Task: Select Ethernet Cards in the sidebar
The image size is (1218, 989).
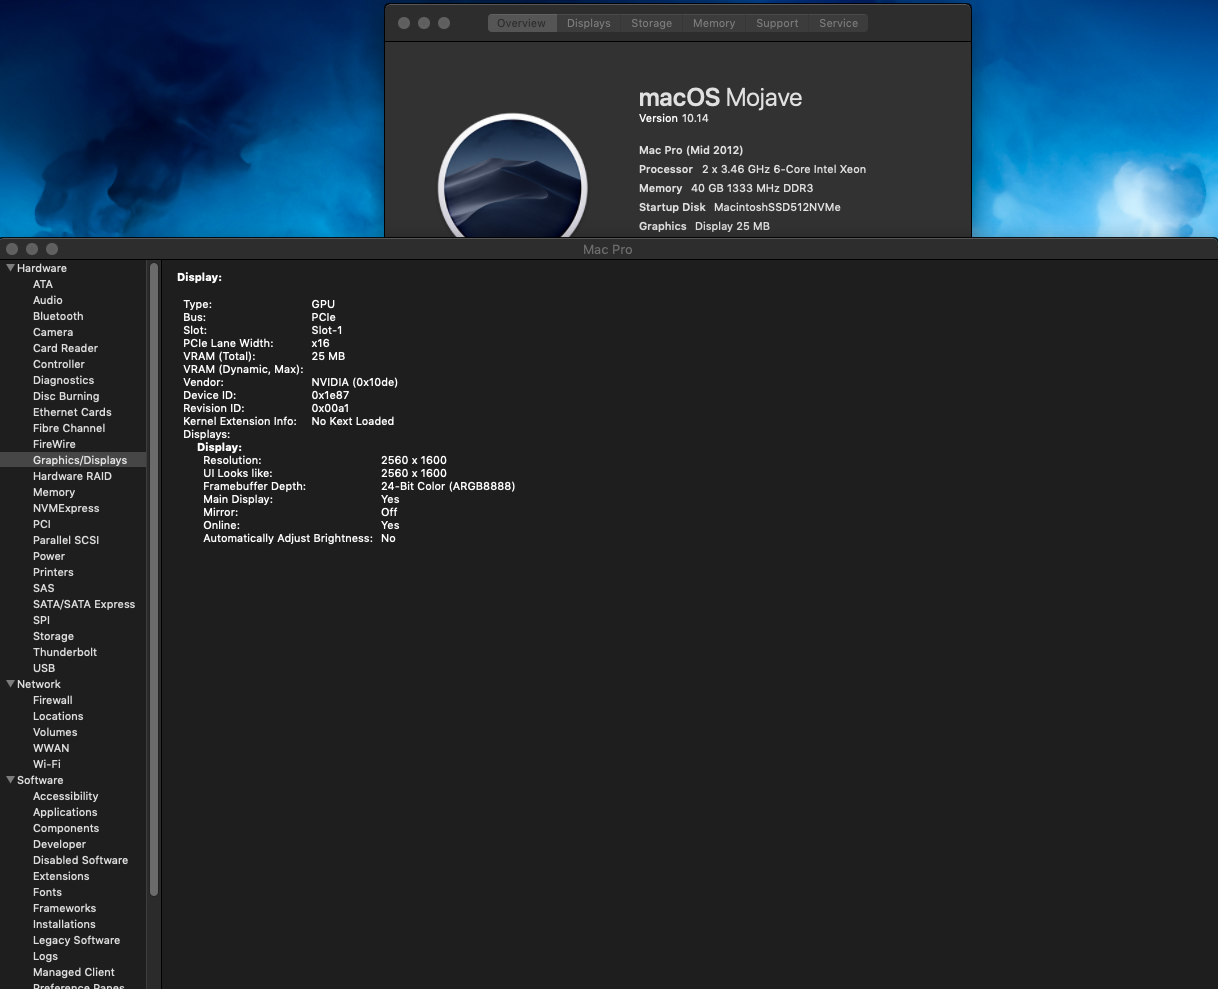Action: point(72,412)
